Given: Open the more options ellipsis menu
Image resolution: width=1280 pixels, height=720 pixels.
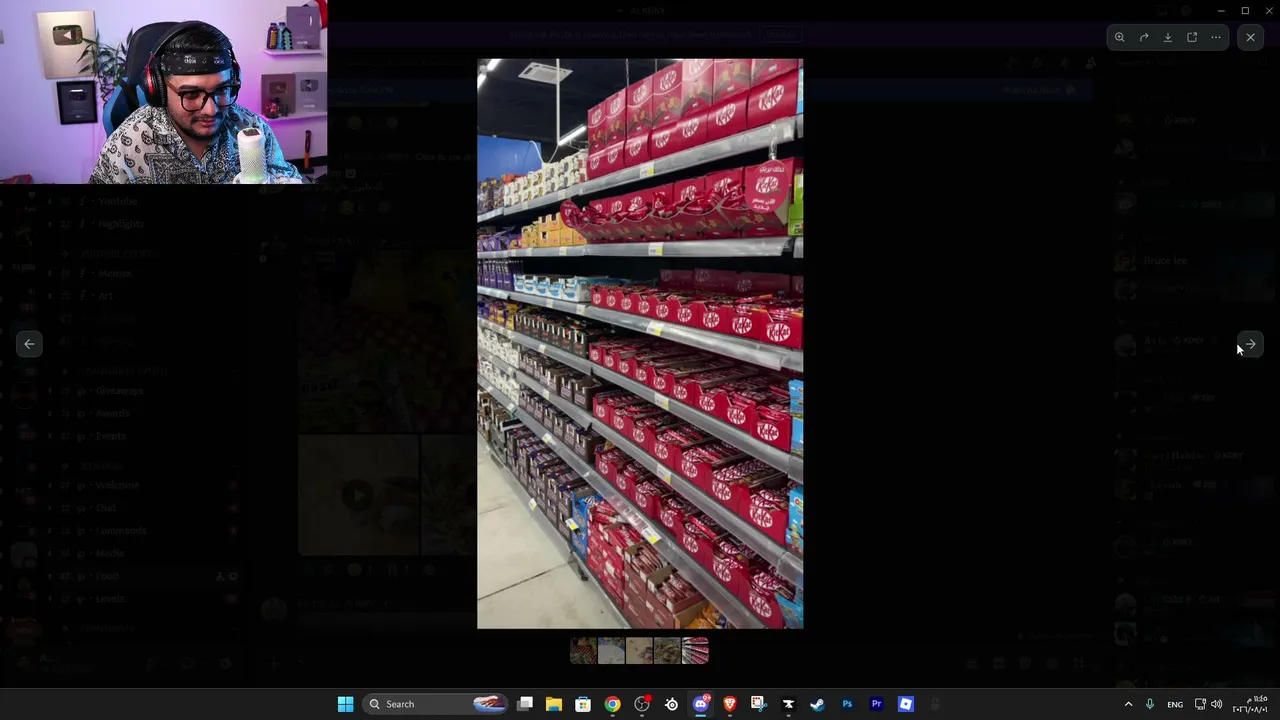Looking at the screenshot, I should (1216, 37).
